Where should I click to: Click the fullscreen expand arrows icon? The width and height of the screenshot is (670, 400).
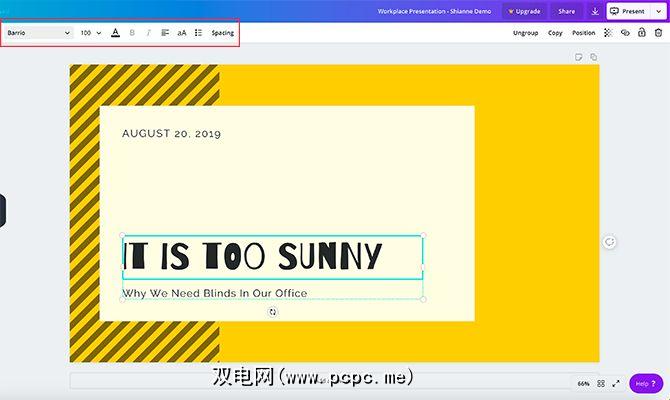point(616,383)
